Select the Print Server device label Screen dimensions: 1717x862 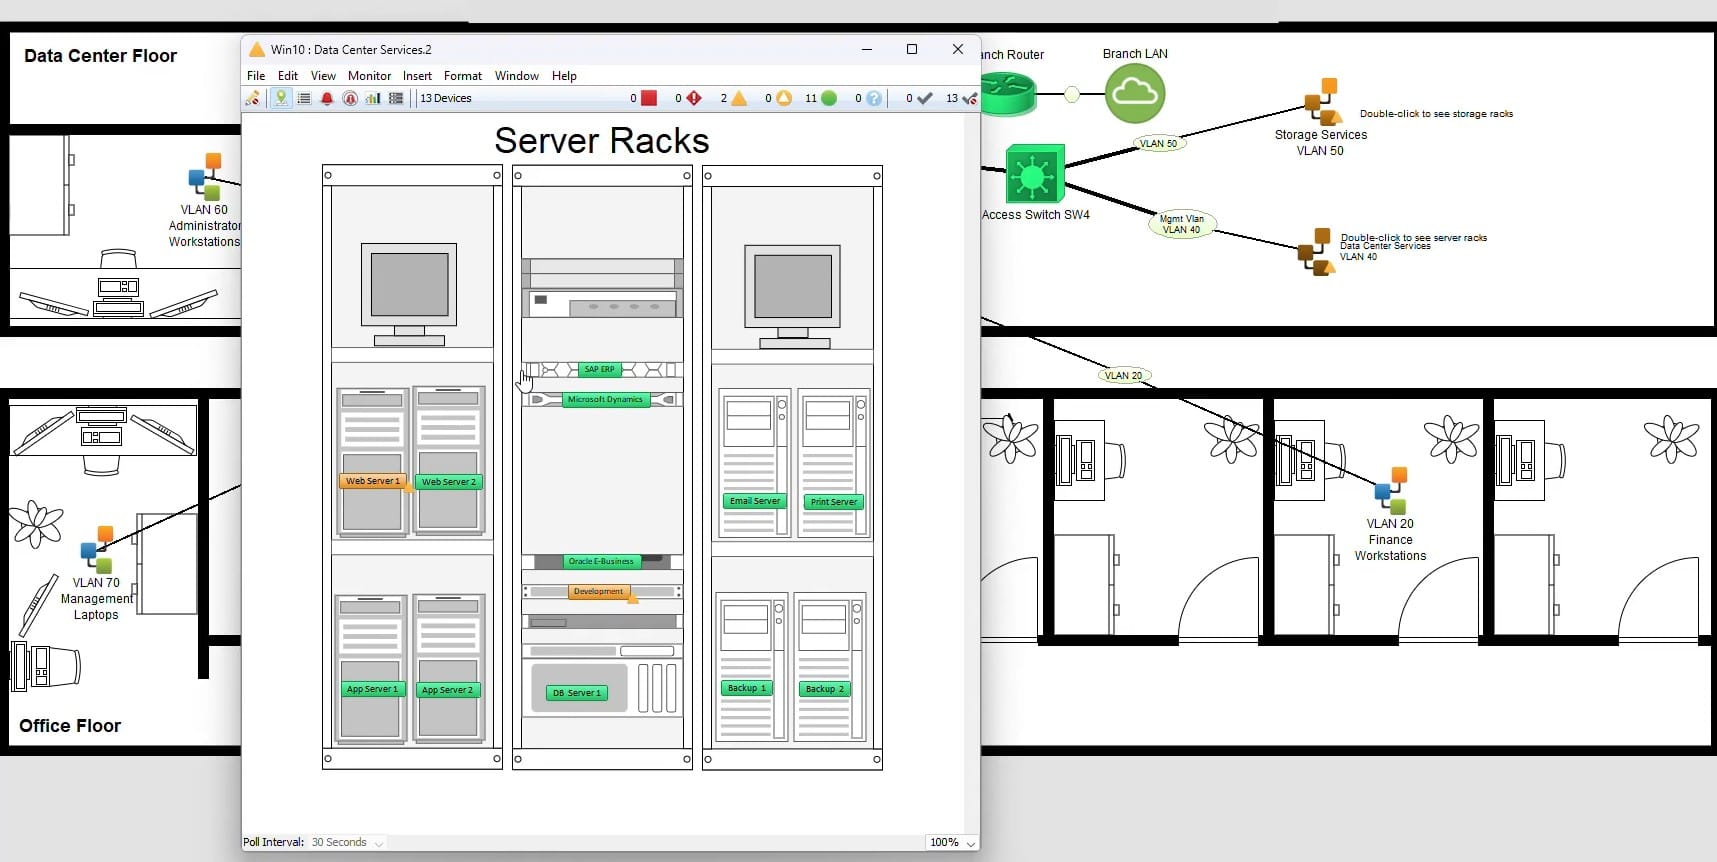click(x=833, y=502)
